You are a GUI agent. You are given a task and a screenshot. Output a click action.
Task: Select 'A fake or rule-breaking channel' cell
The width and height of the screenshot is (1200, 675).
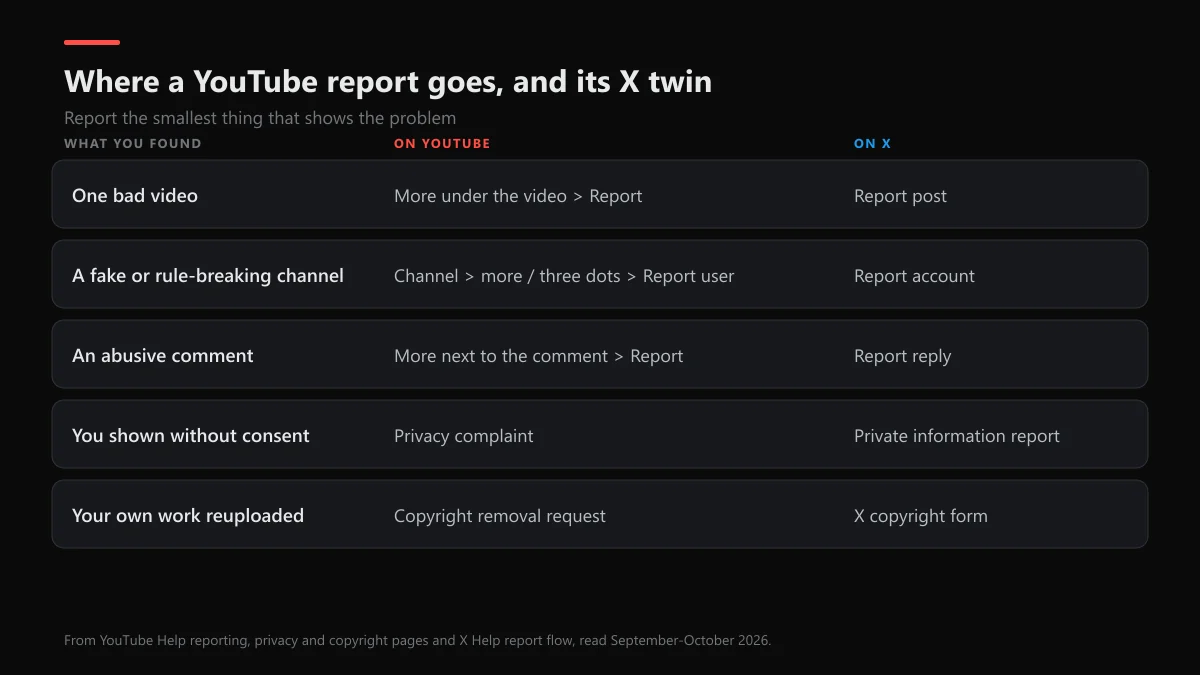click(x=208, y=276)
